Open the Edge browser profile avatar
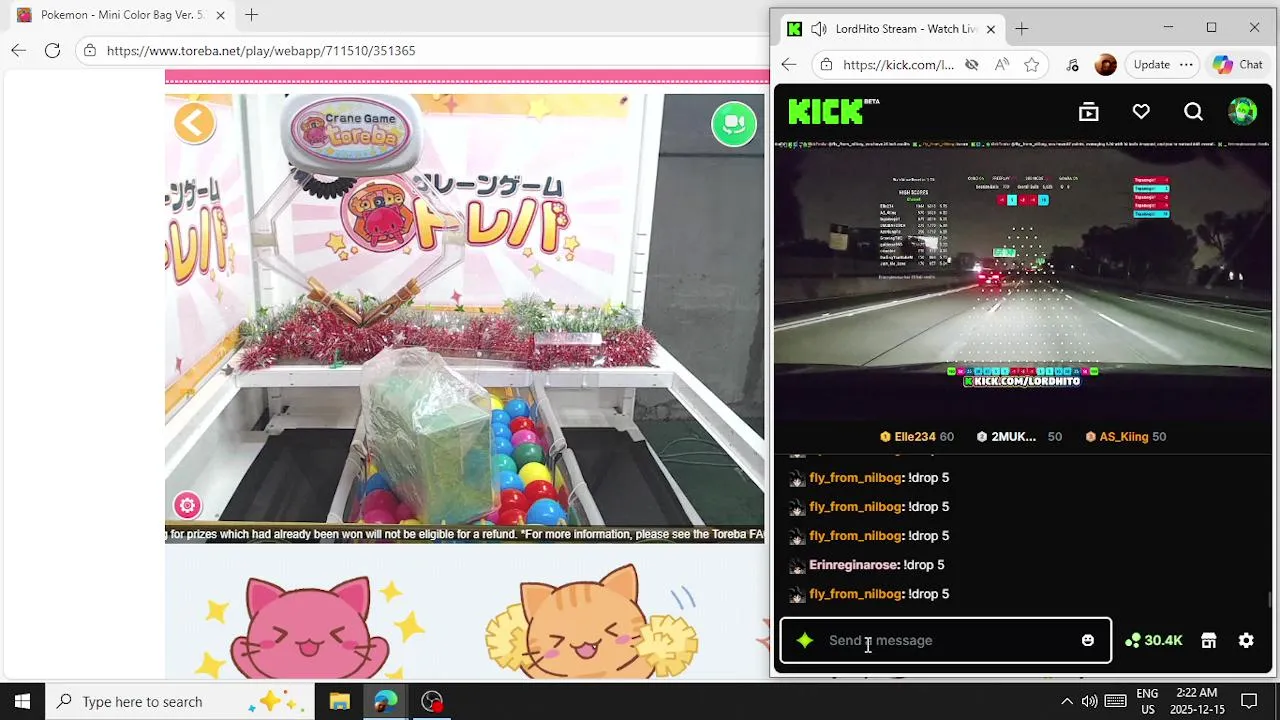 [1105, 65]
